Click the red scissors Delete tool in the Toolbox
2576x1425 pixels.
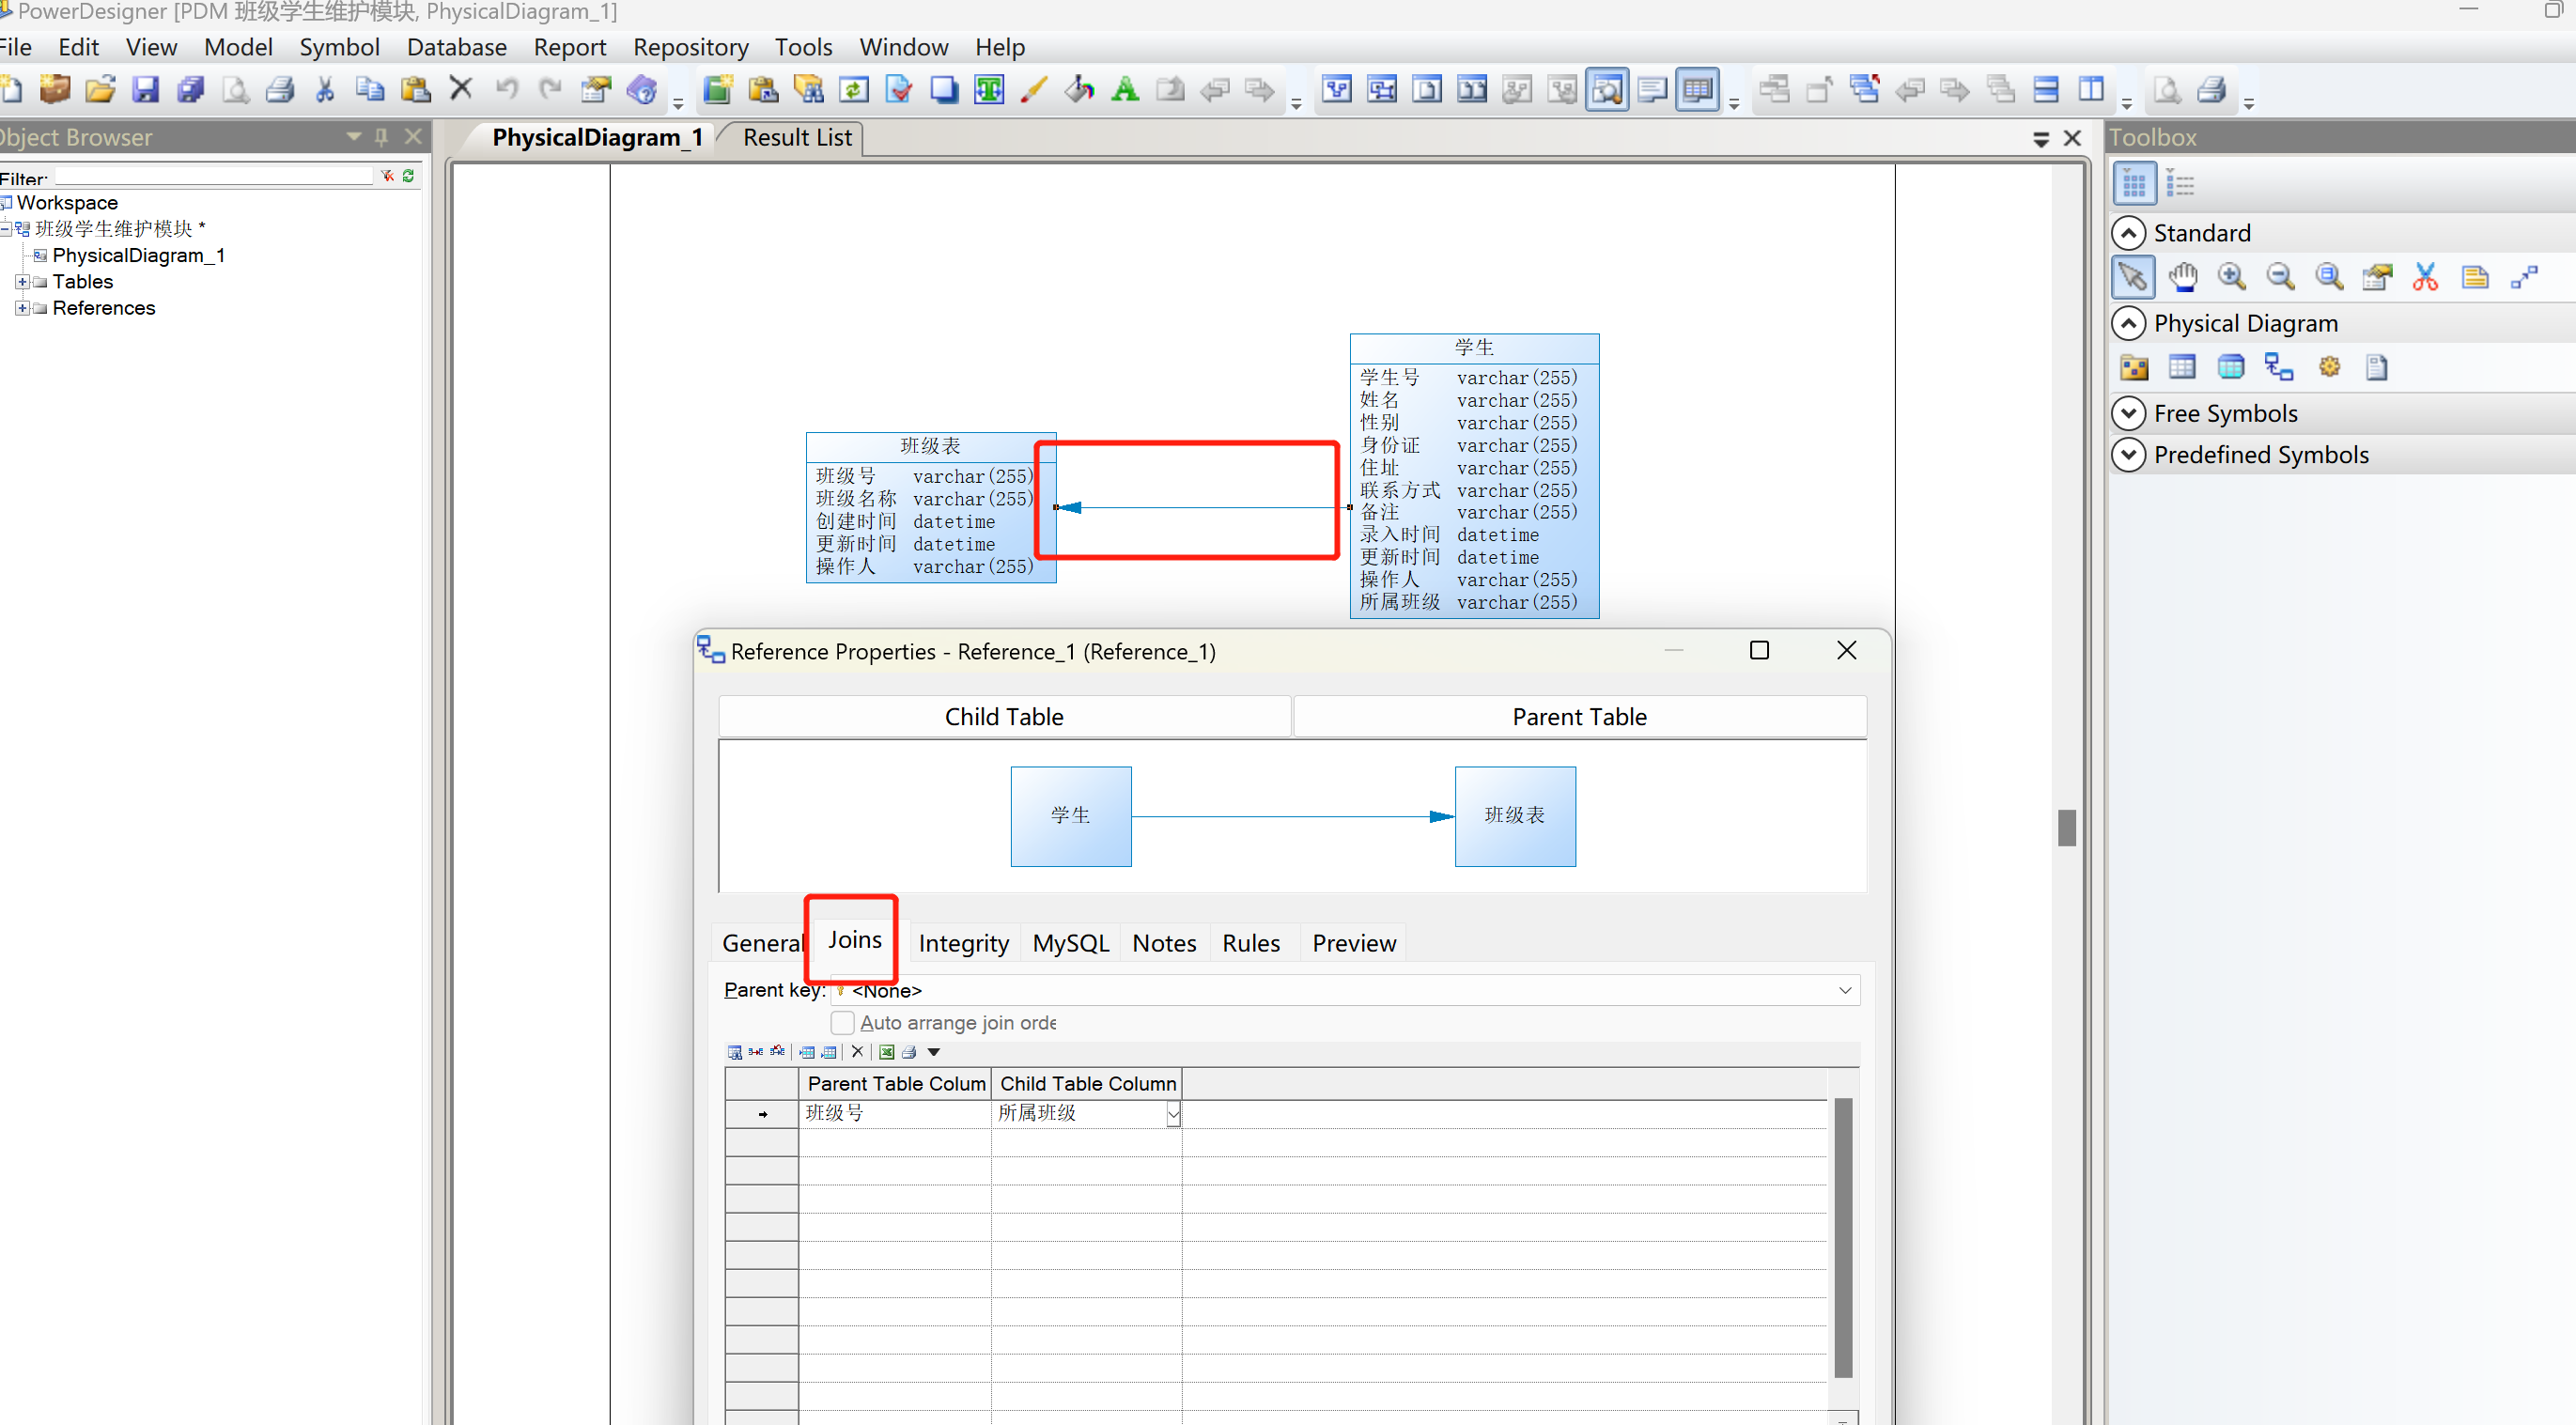[x=2425, y=277]
